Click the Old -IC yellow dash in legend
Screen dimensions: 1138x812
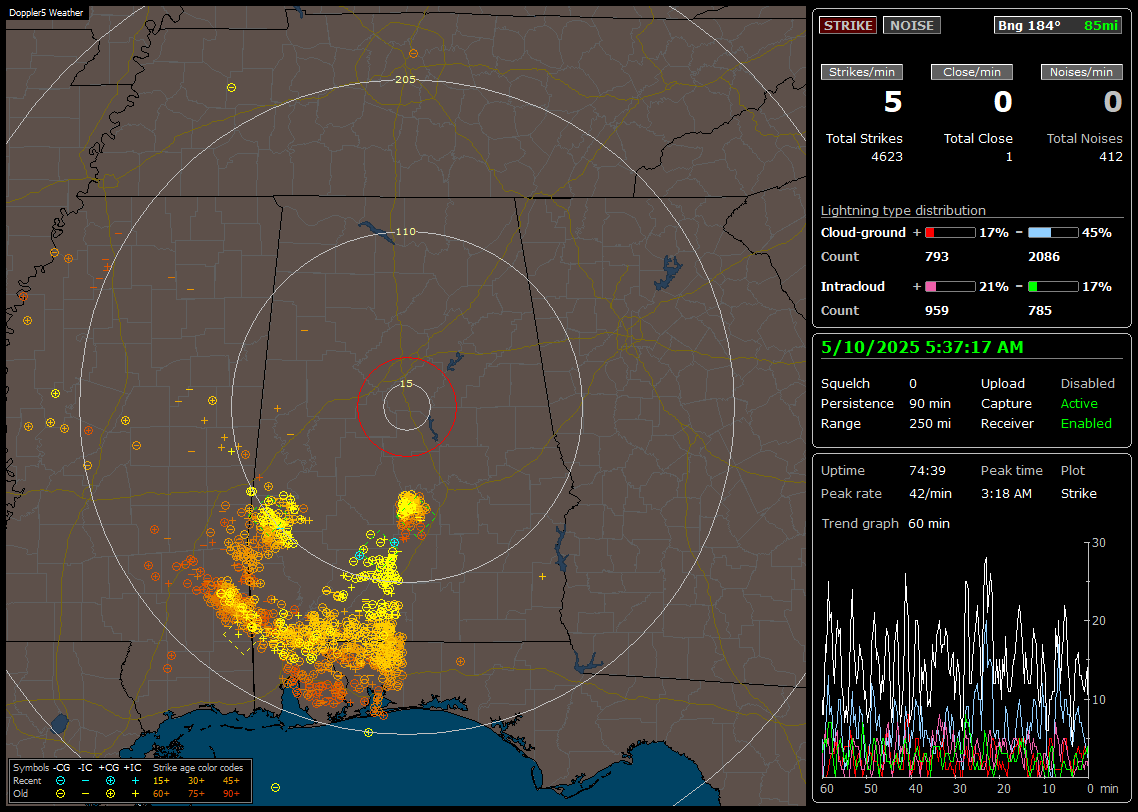click(x=86, y=794)
